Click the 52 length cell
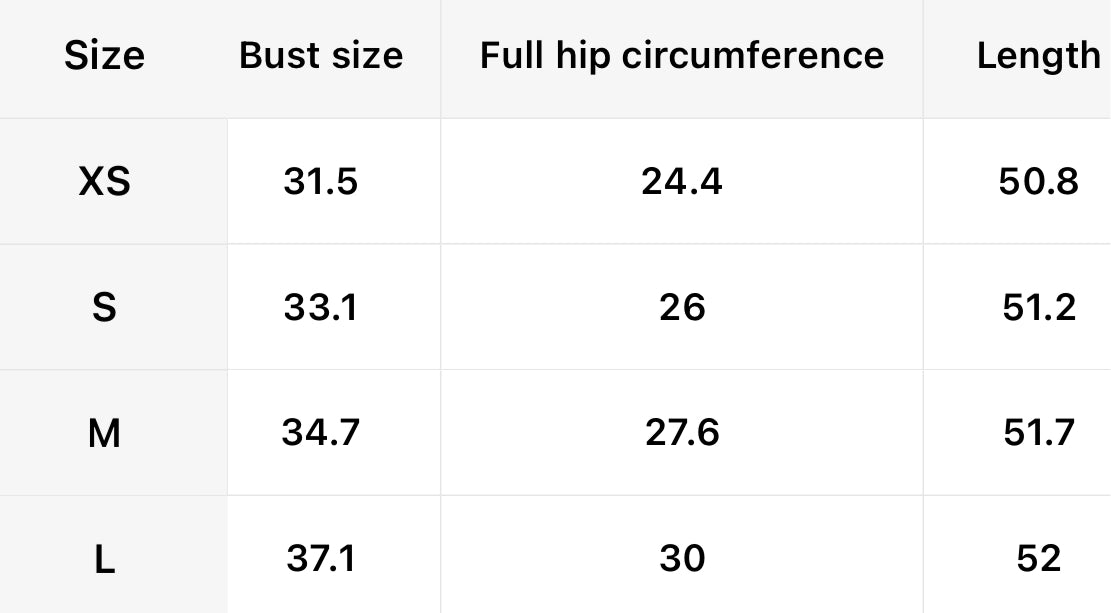The width and height of the screenshot is (1111, 613). 1038,559
